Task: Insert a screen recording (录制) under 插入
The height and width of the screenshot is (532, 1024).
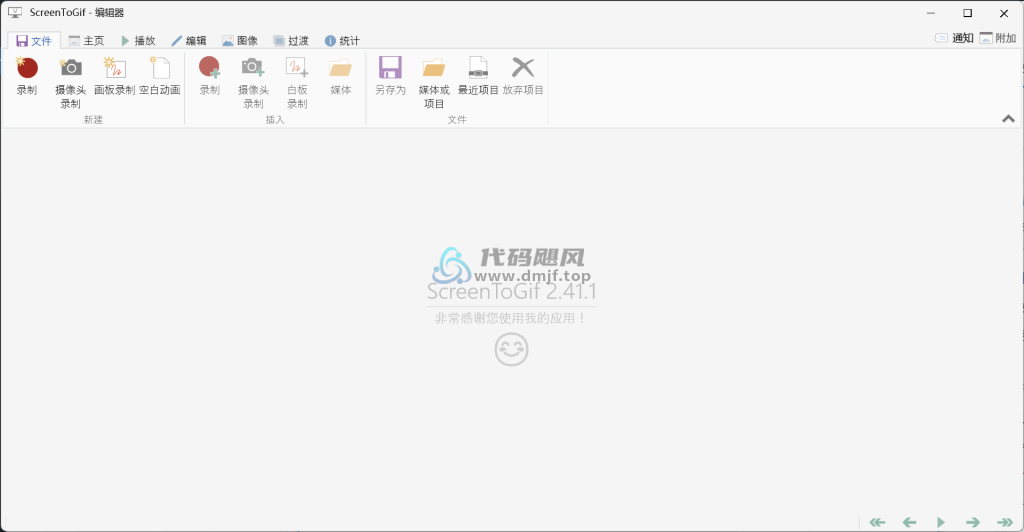Action: pos(210,76)
